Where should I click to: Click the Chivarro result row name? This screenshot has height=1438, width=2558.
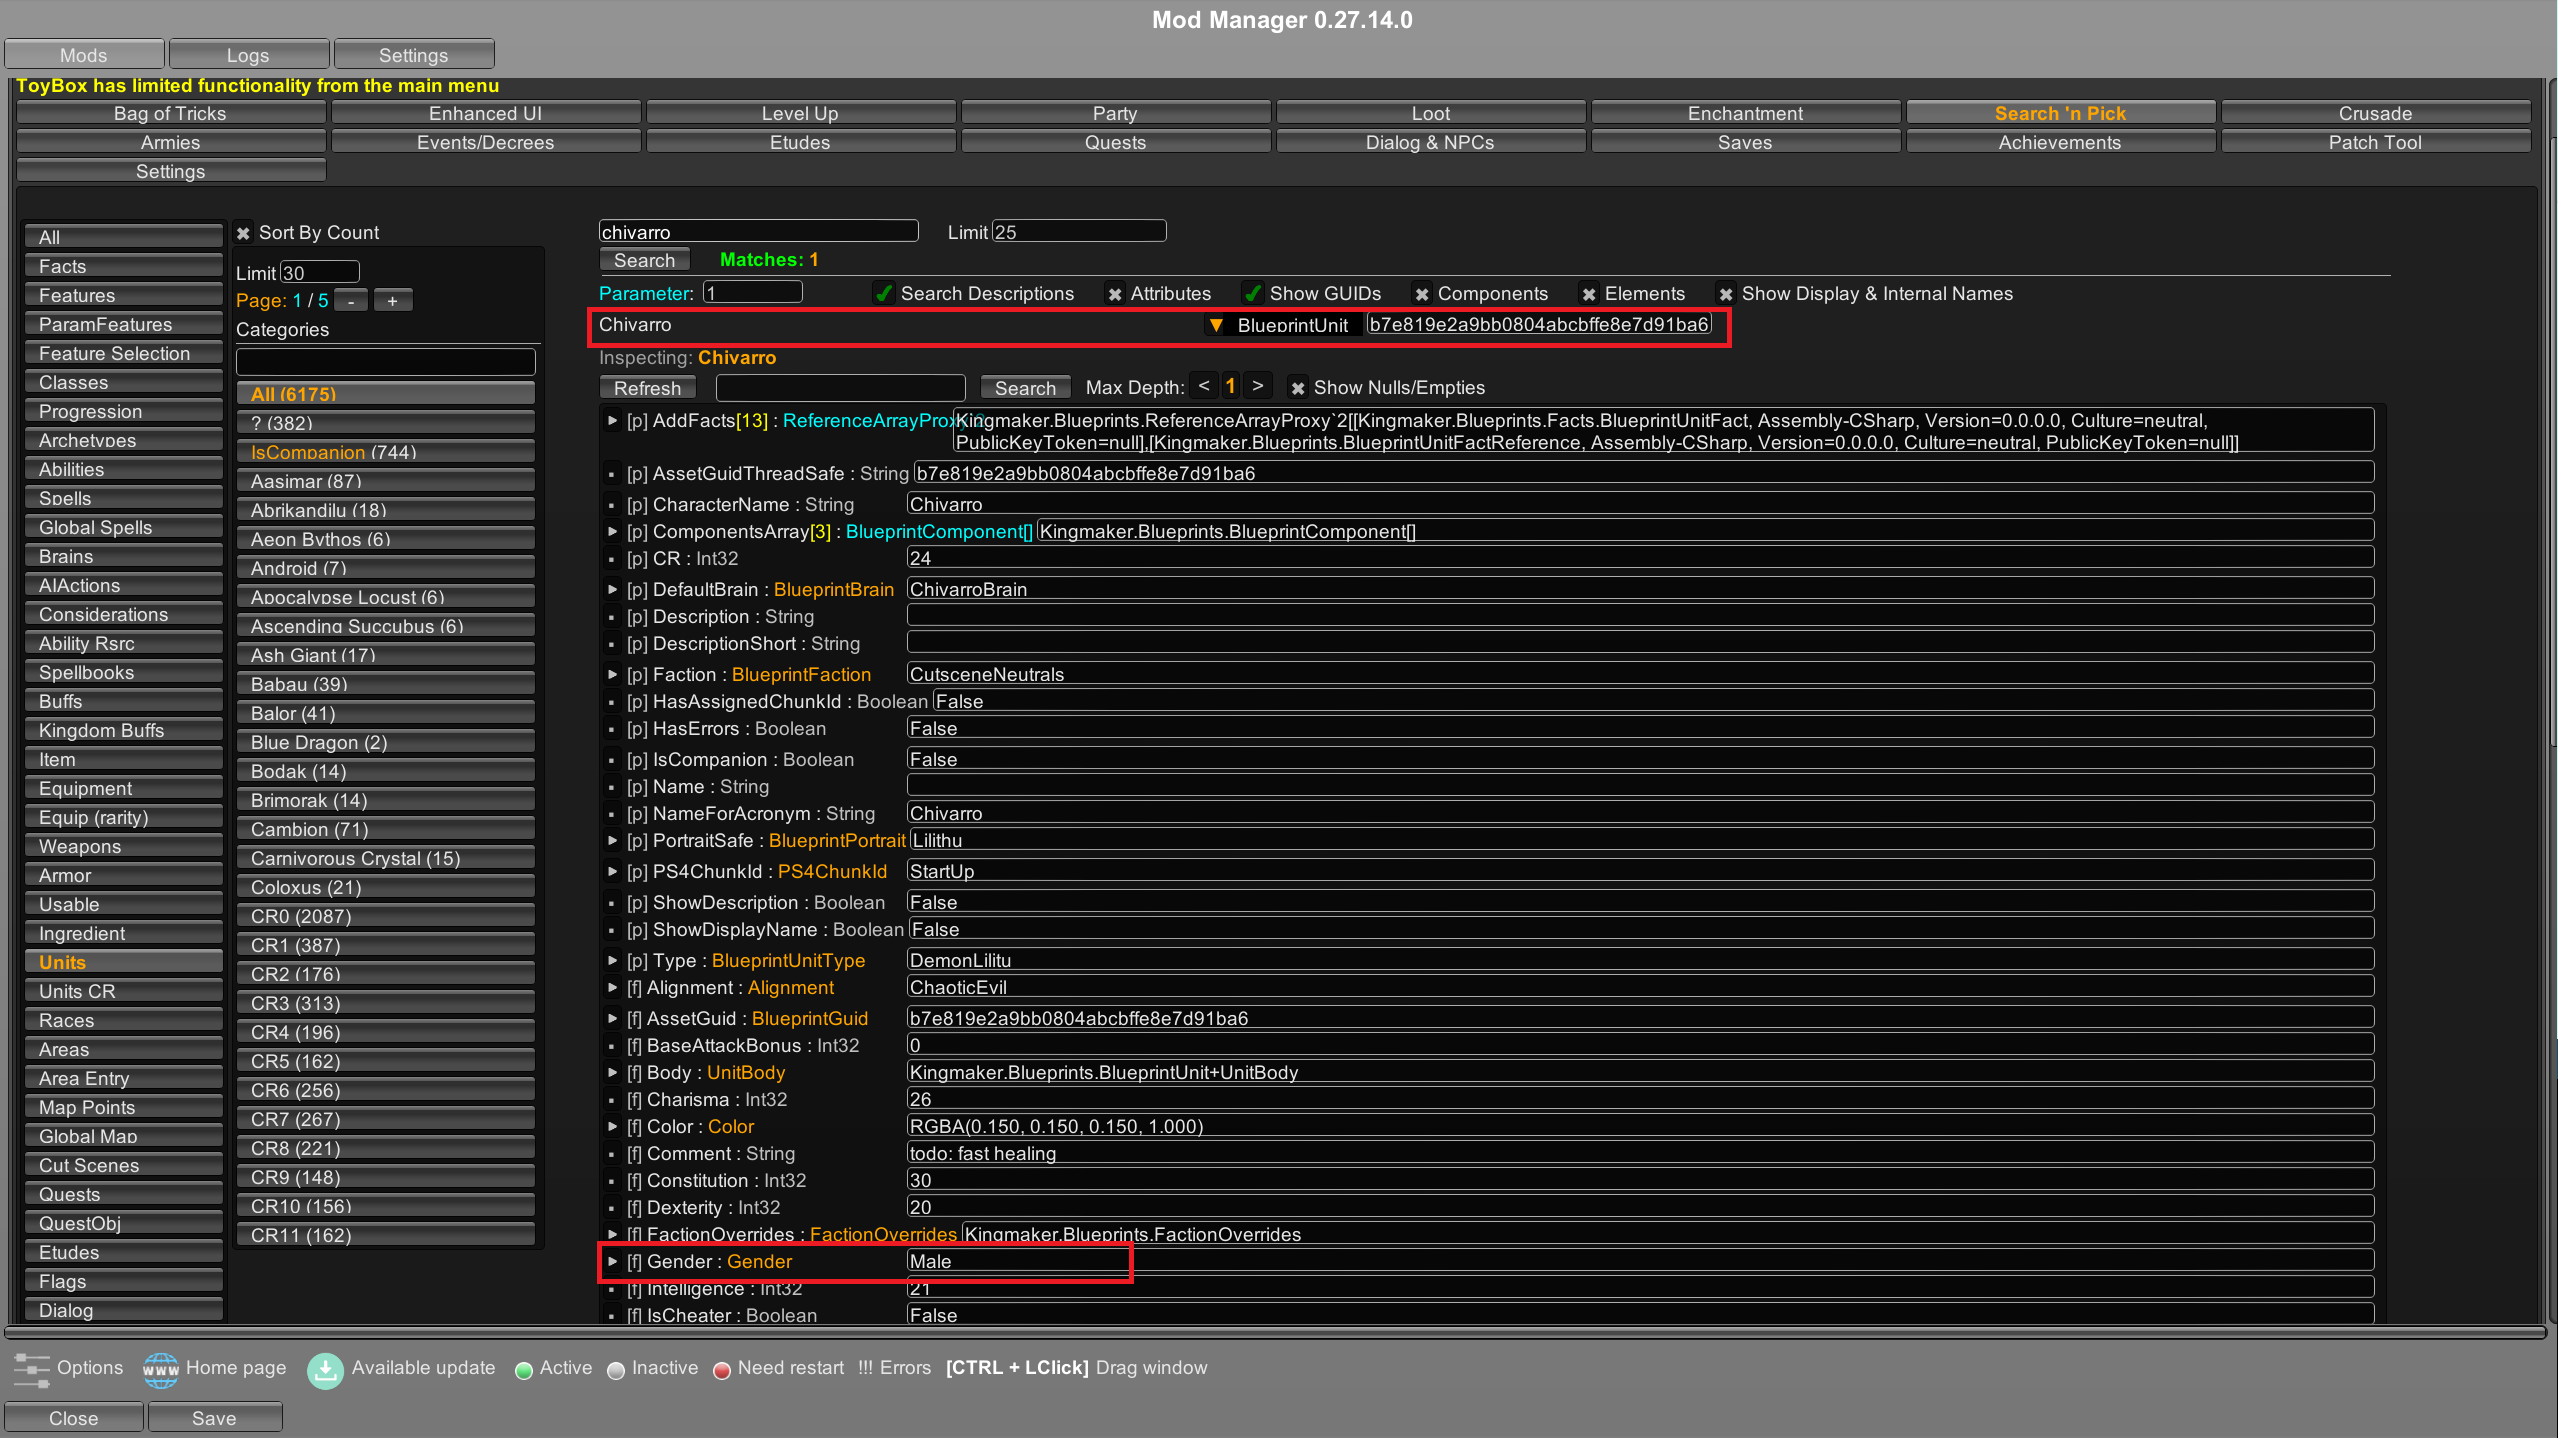pyautogui.click(x=635, y=325)
